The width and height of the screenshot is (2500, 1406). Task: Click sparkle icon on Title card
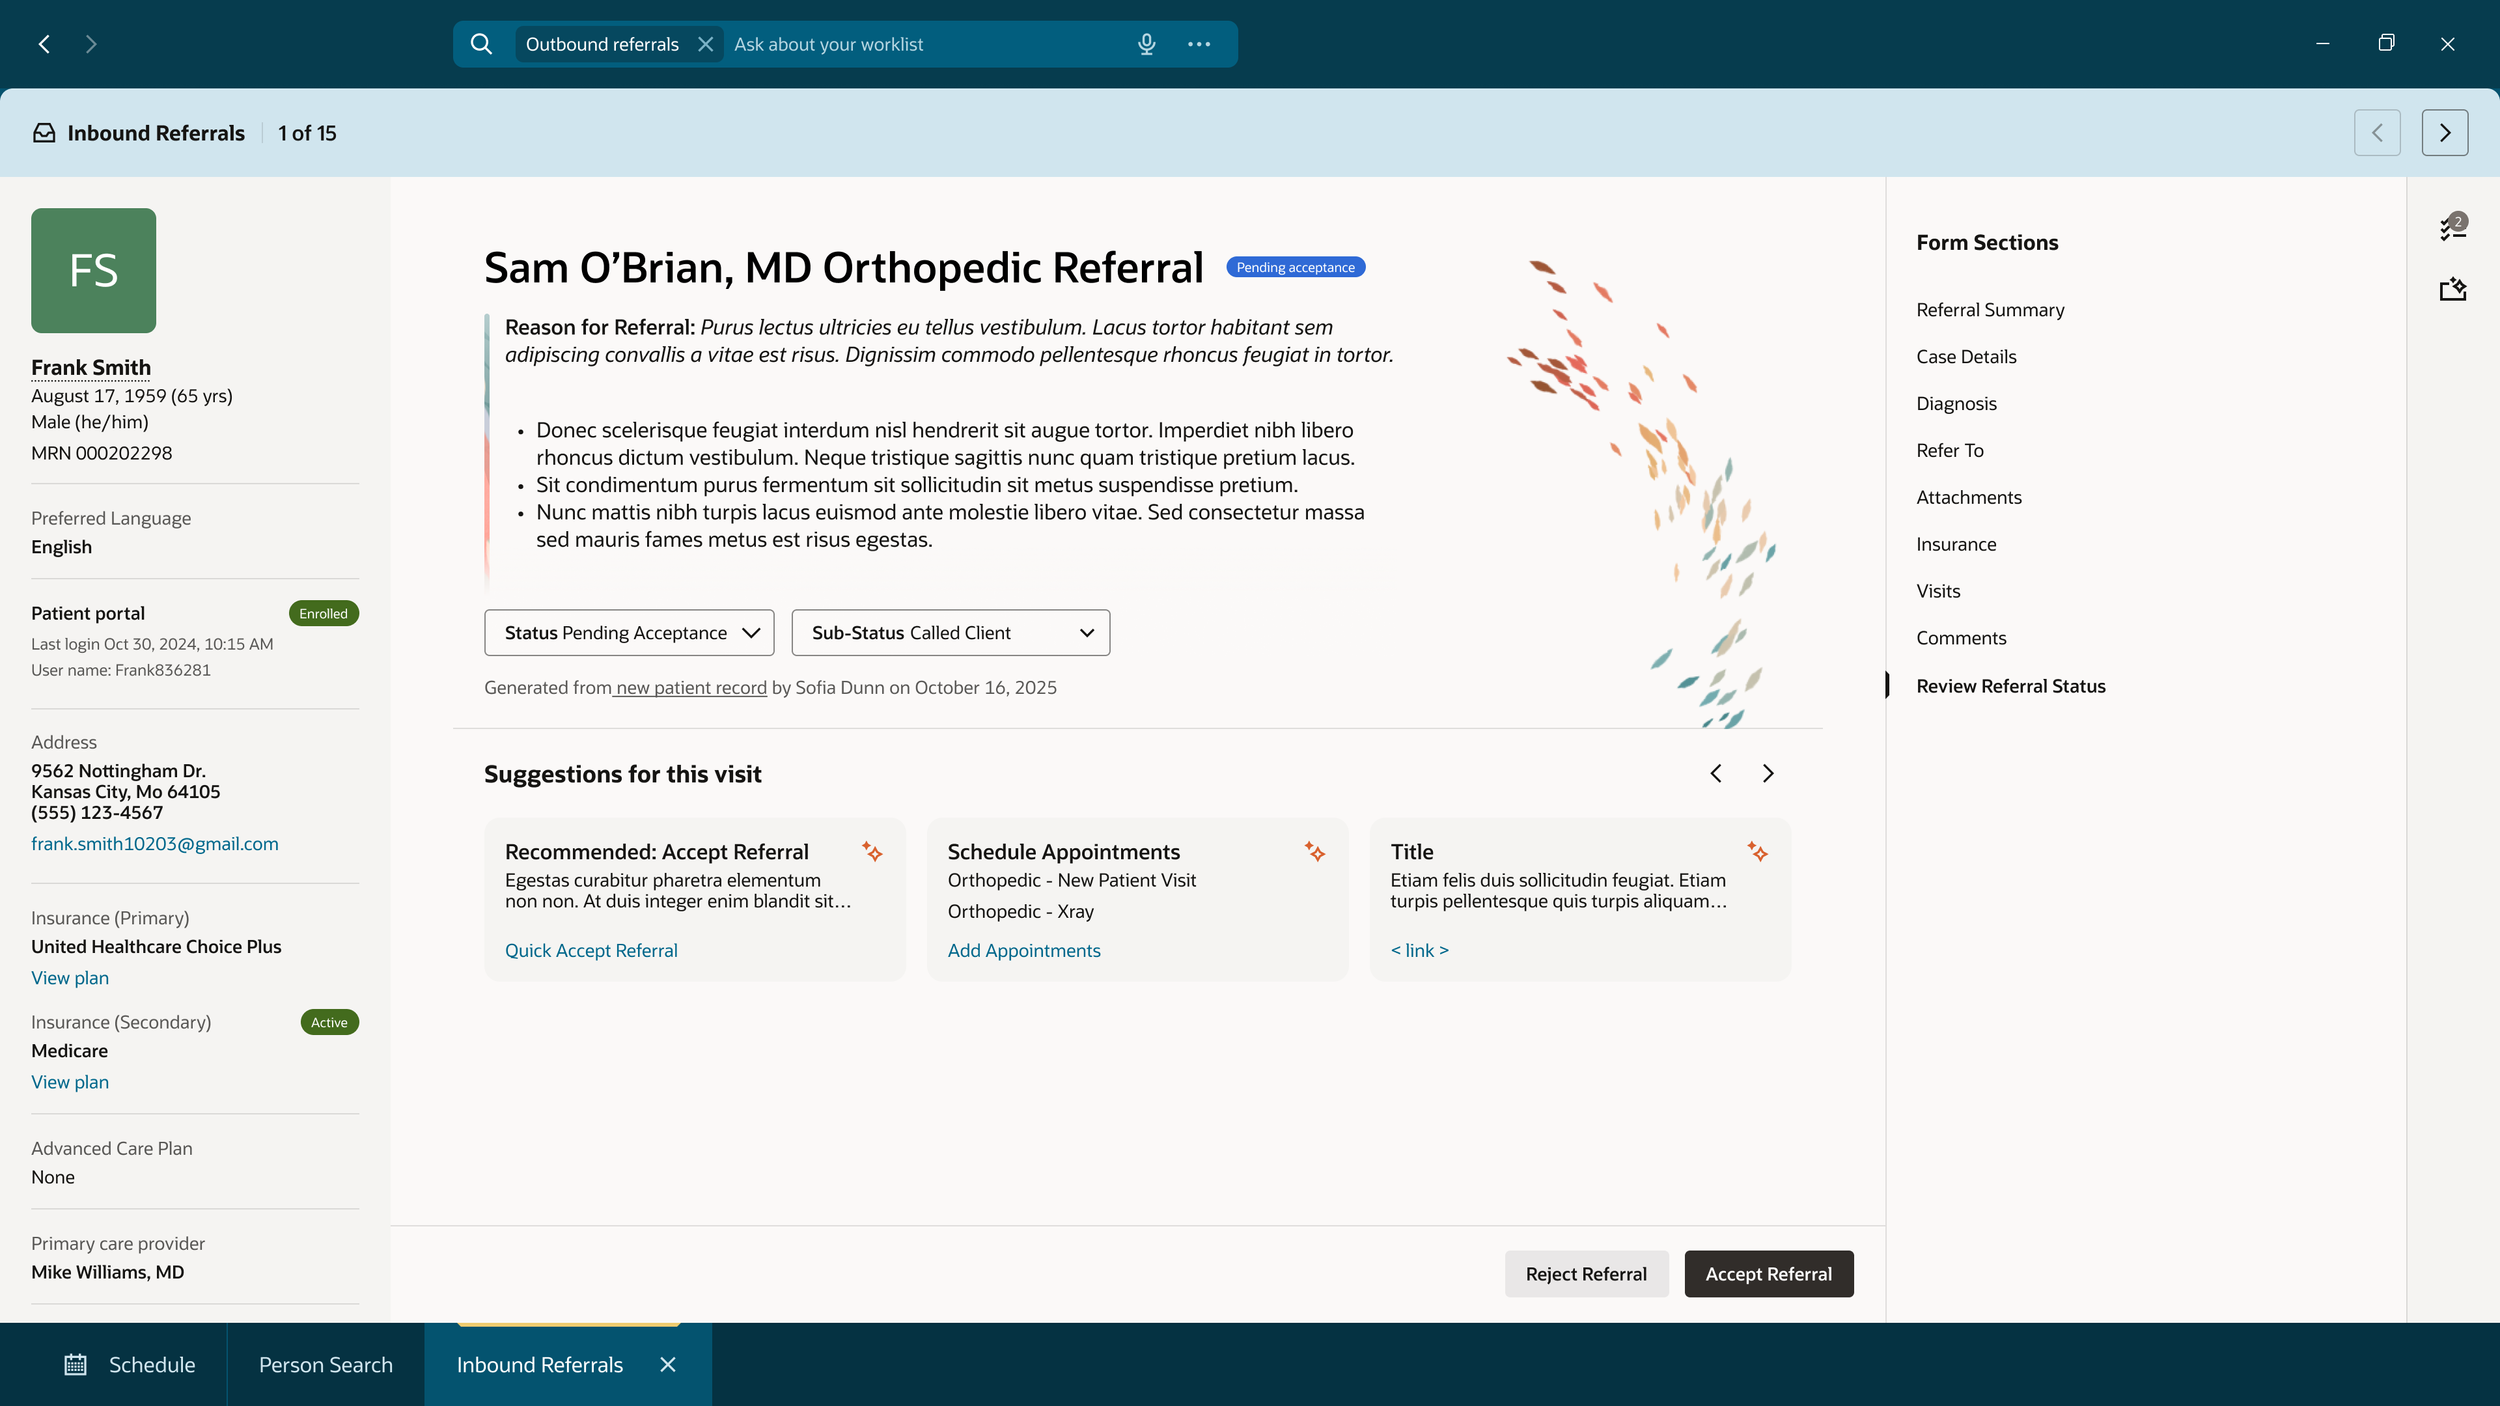pyautogui.click(x=1757, y=851)
